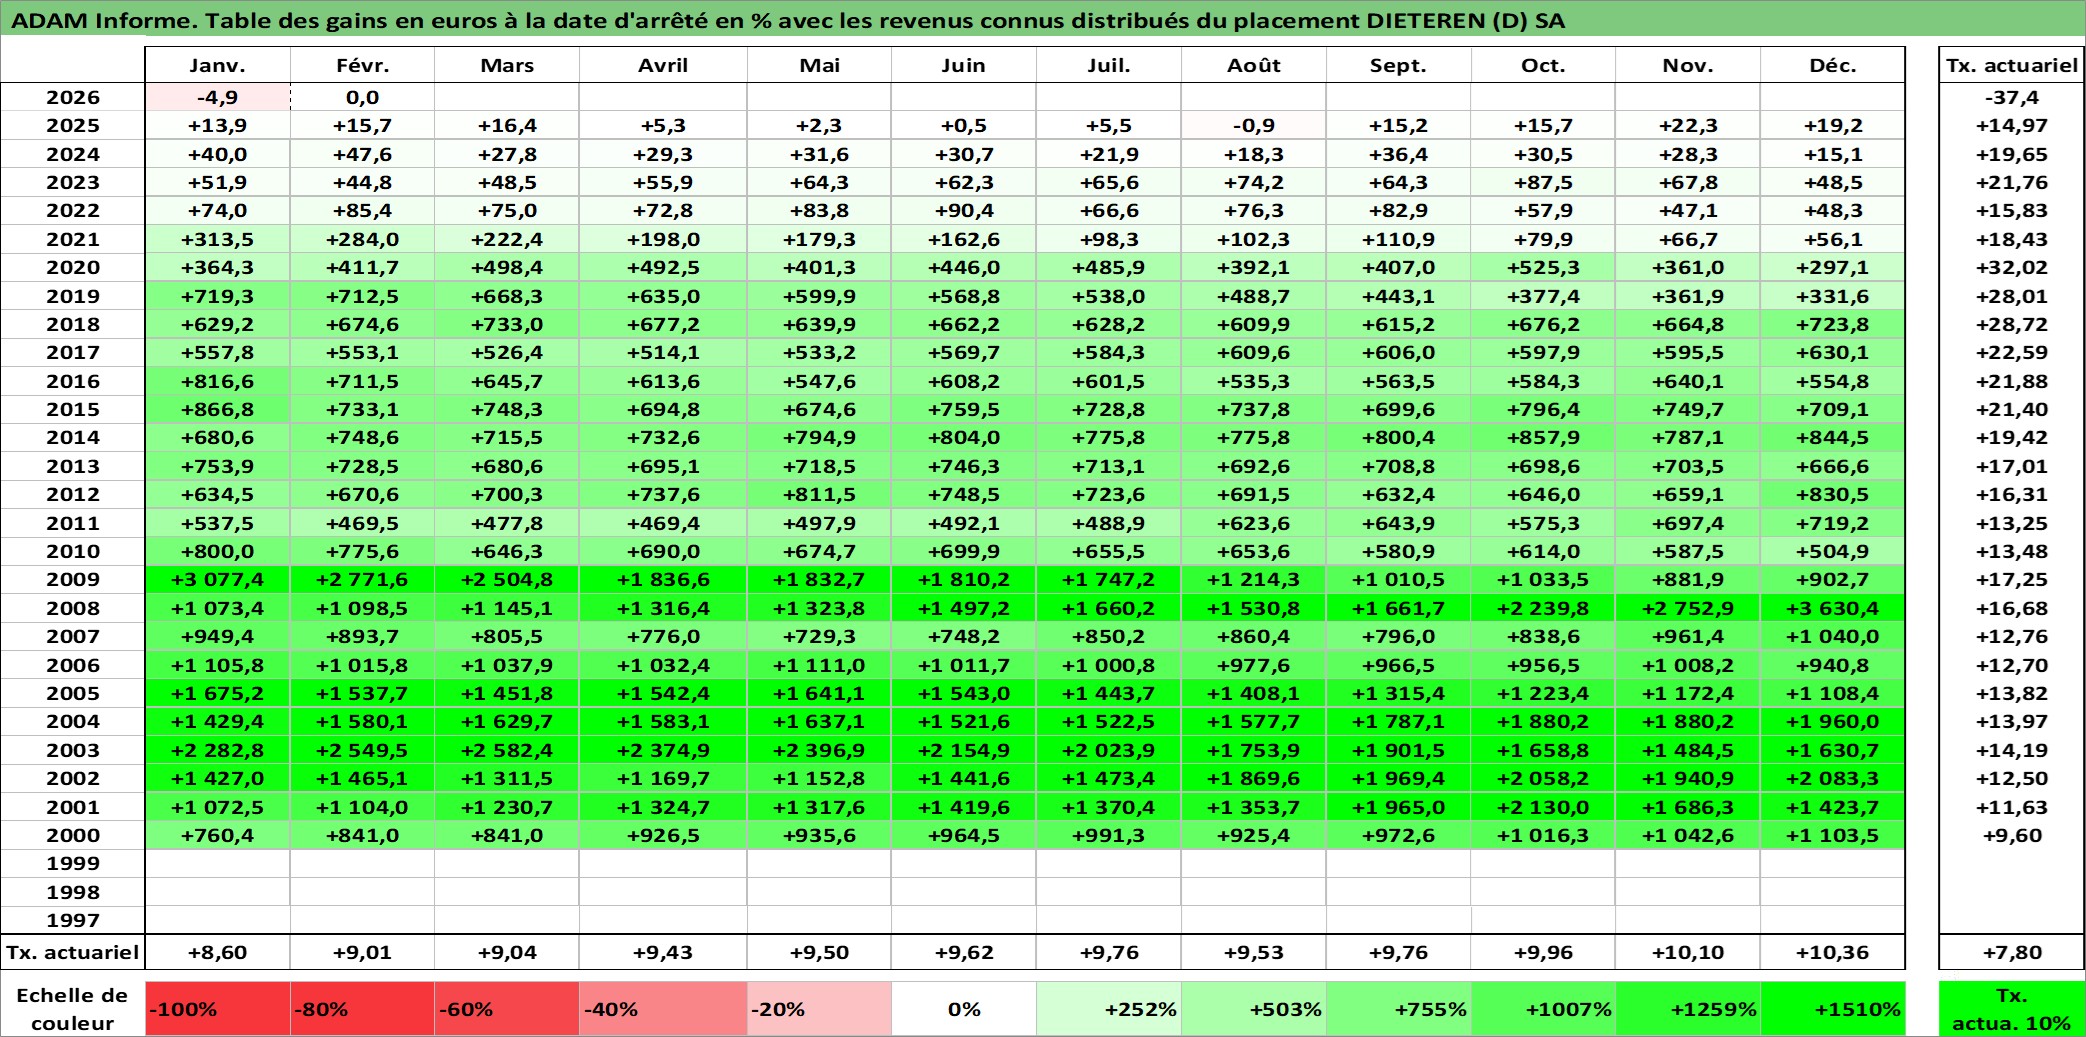Screen dimensions: 2086x1037
Task: Click the +313,5 cell in January 2021
Action: coord(218,239)
